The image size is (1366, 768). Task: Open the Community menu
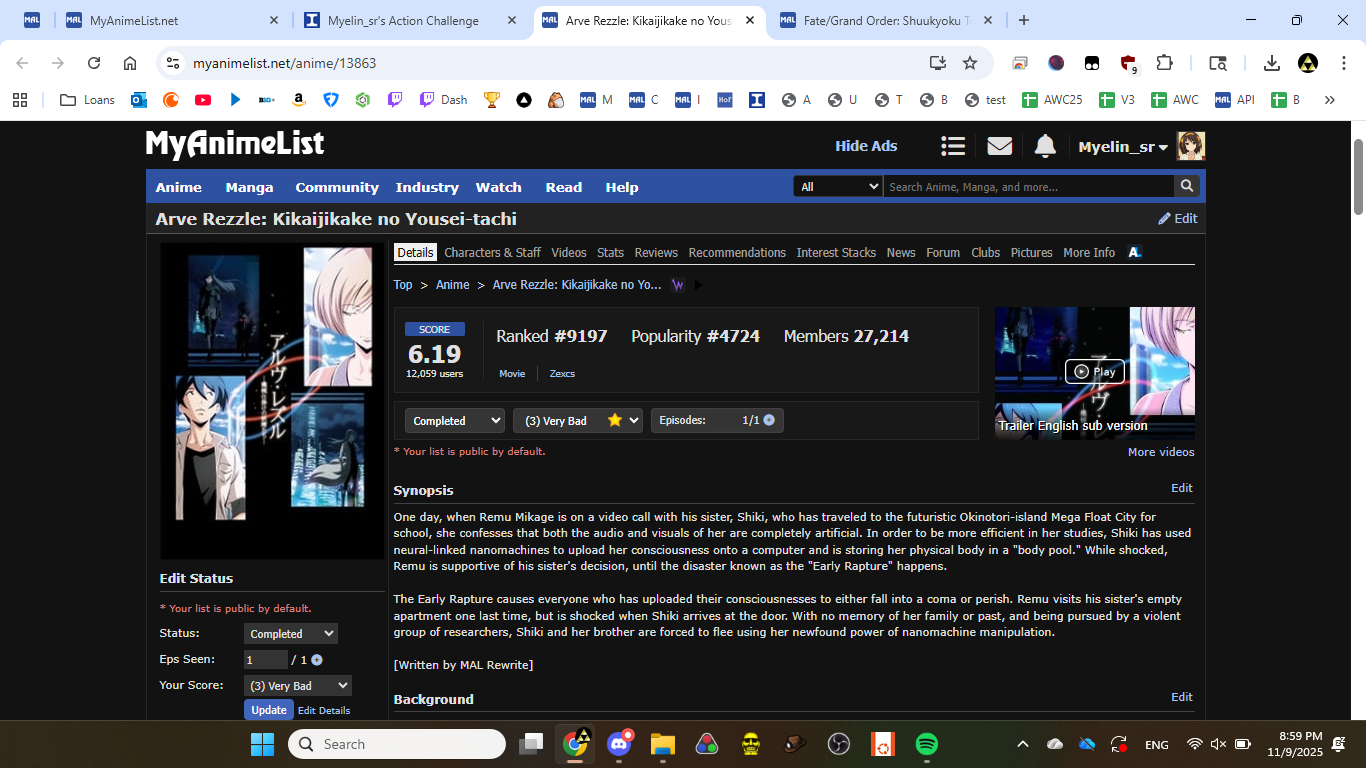[337, 187]
